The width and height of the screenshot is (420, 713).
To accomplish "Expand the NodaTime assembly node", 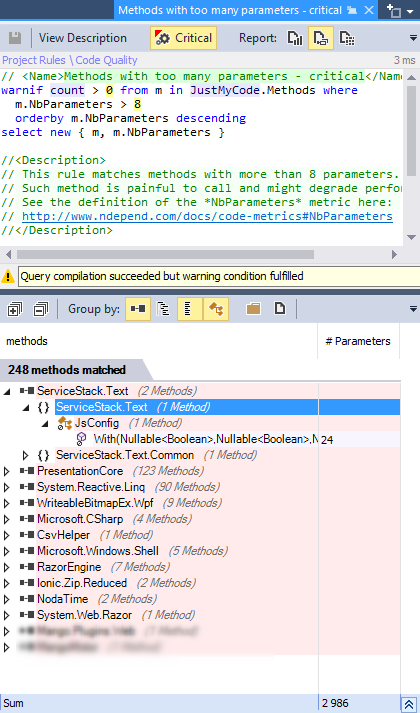I will pyautogui.click(x=6, y=599).
